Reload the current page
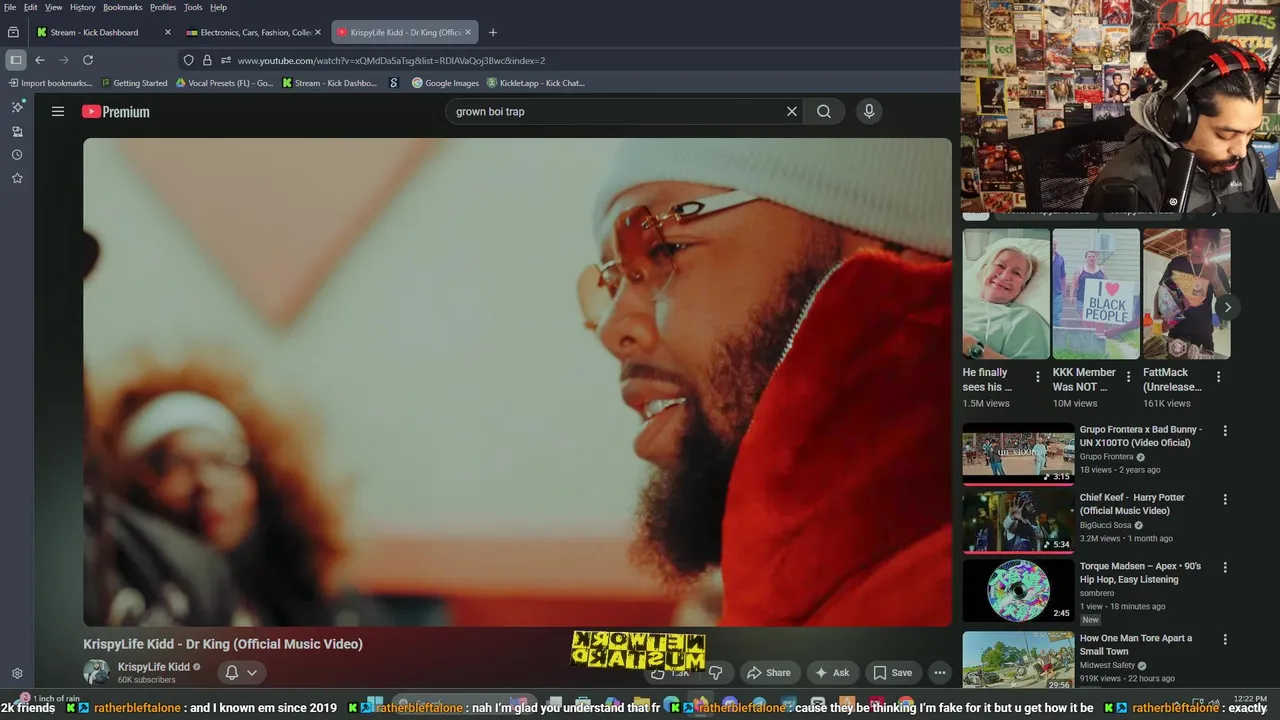The image size is (1280, 720). coord(88,60)
